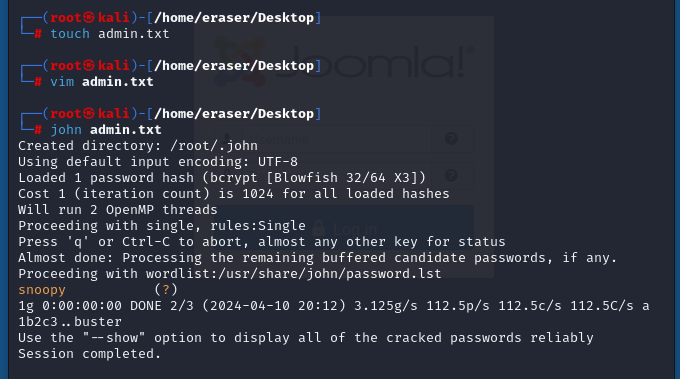Image resolution: width=680 pixels, height=379 pixels.
Task: Click the Kali symbol in the vim prompt
Action: (x=89, y=66)
